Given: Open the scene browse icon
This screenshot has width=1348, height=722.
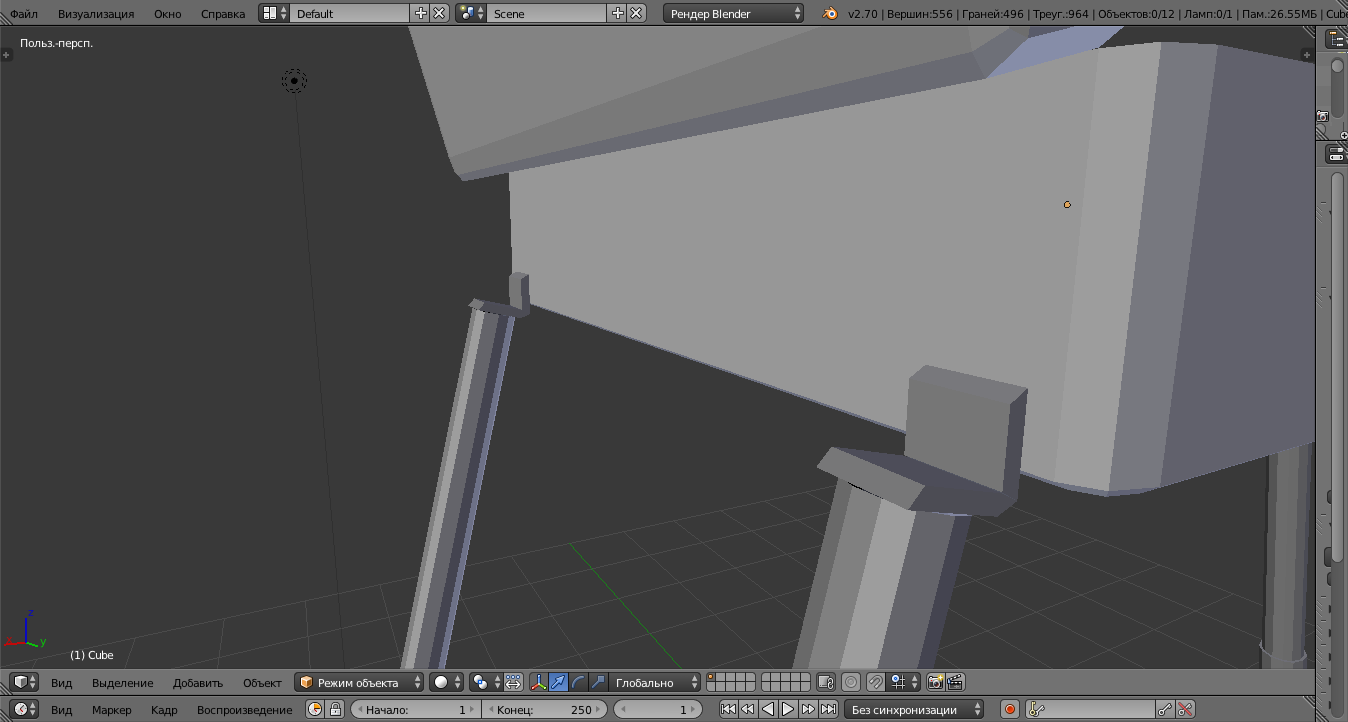Looking at the screenshot, I should (471, 13).
